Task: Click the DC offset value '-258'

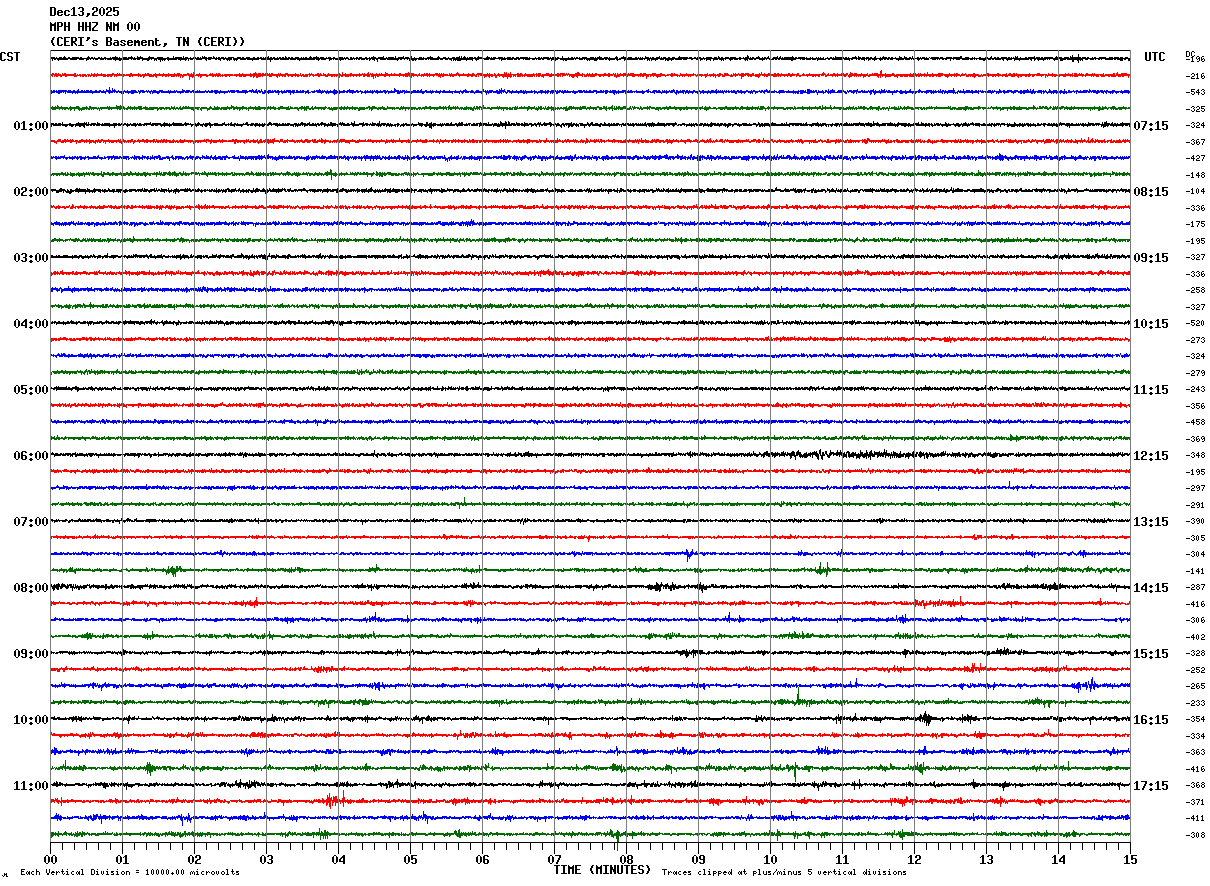Action: click(1195, 291)
